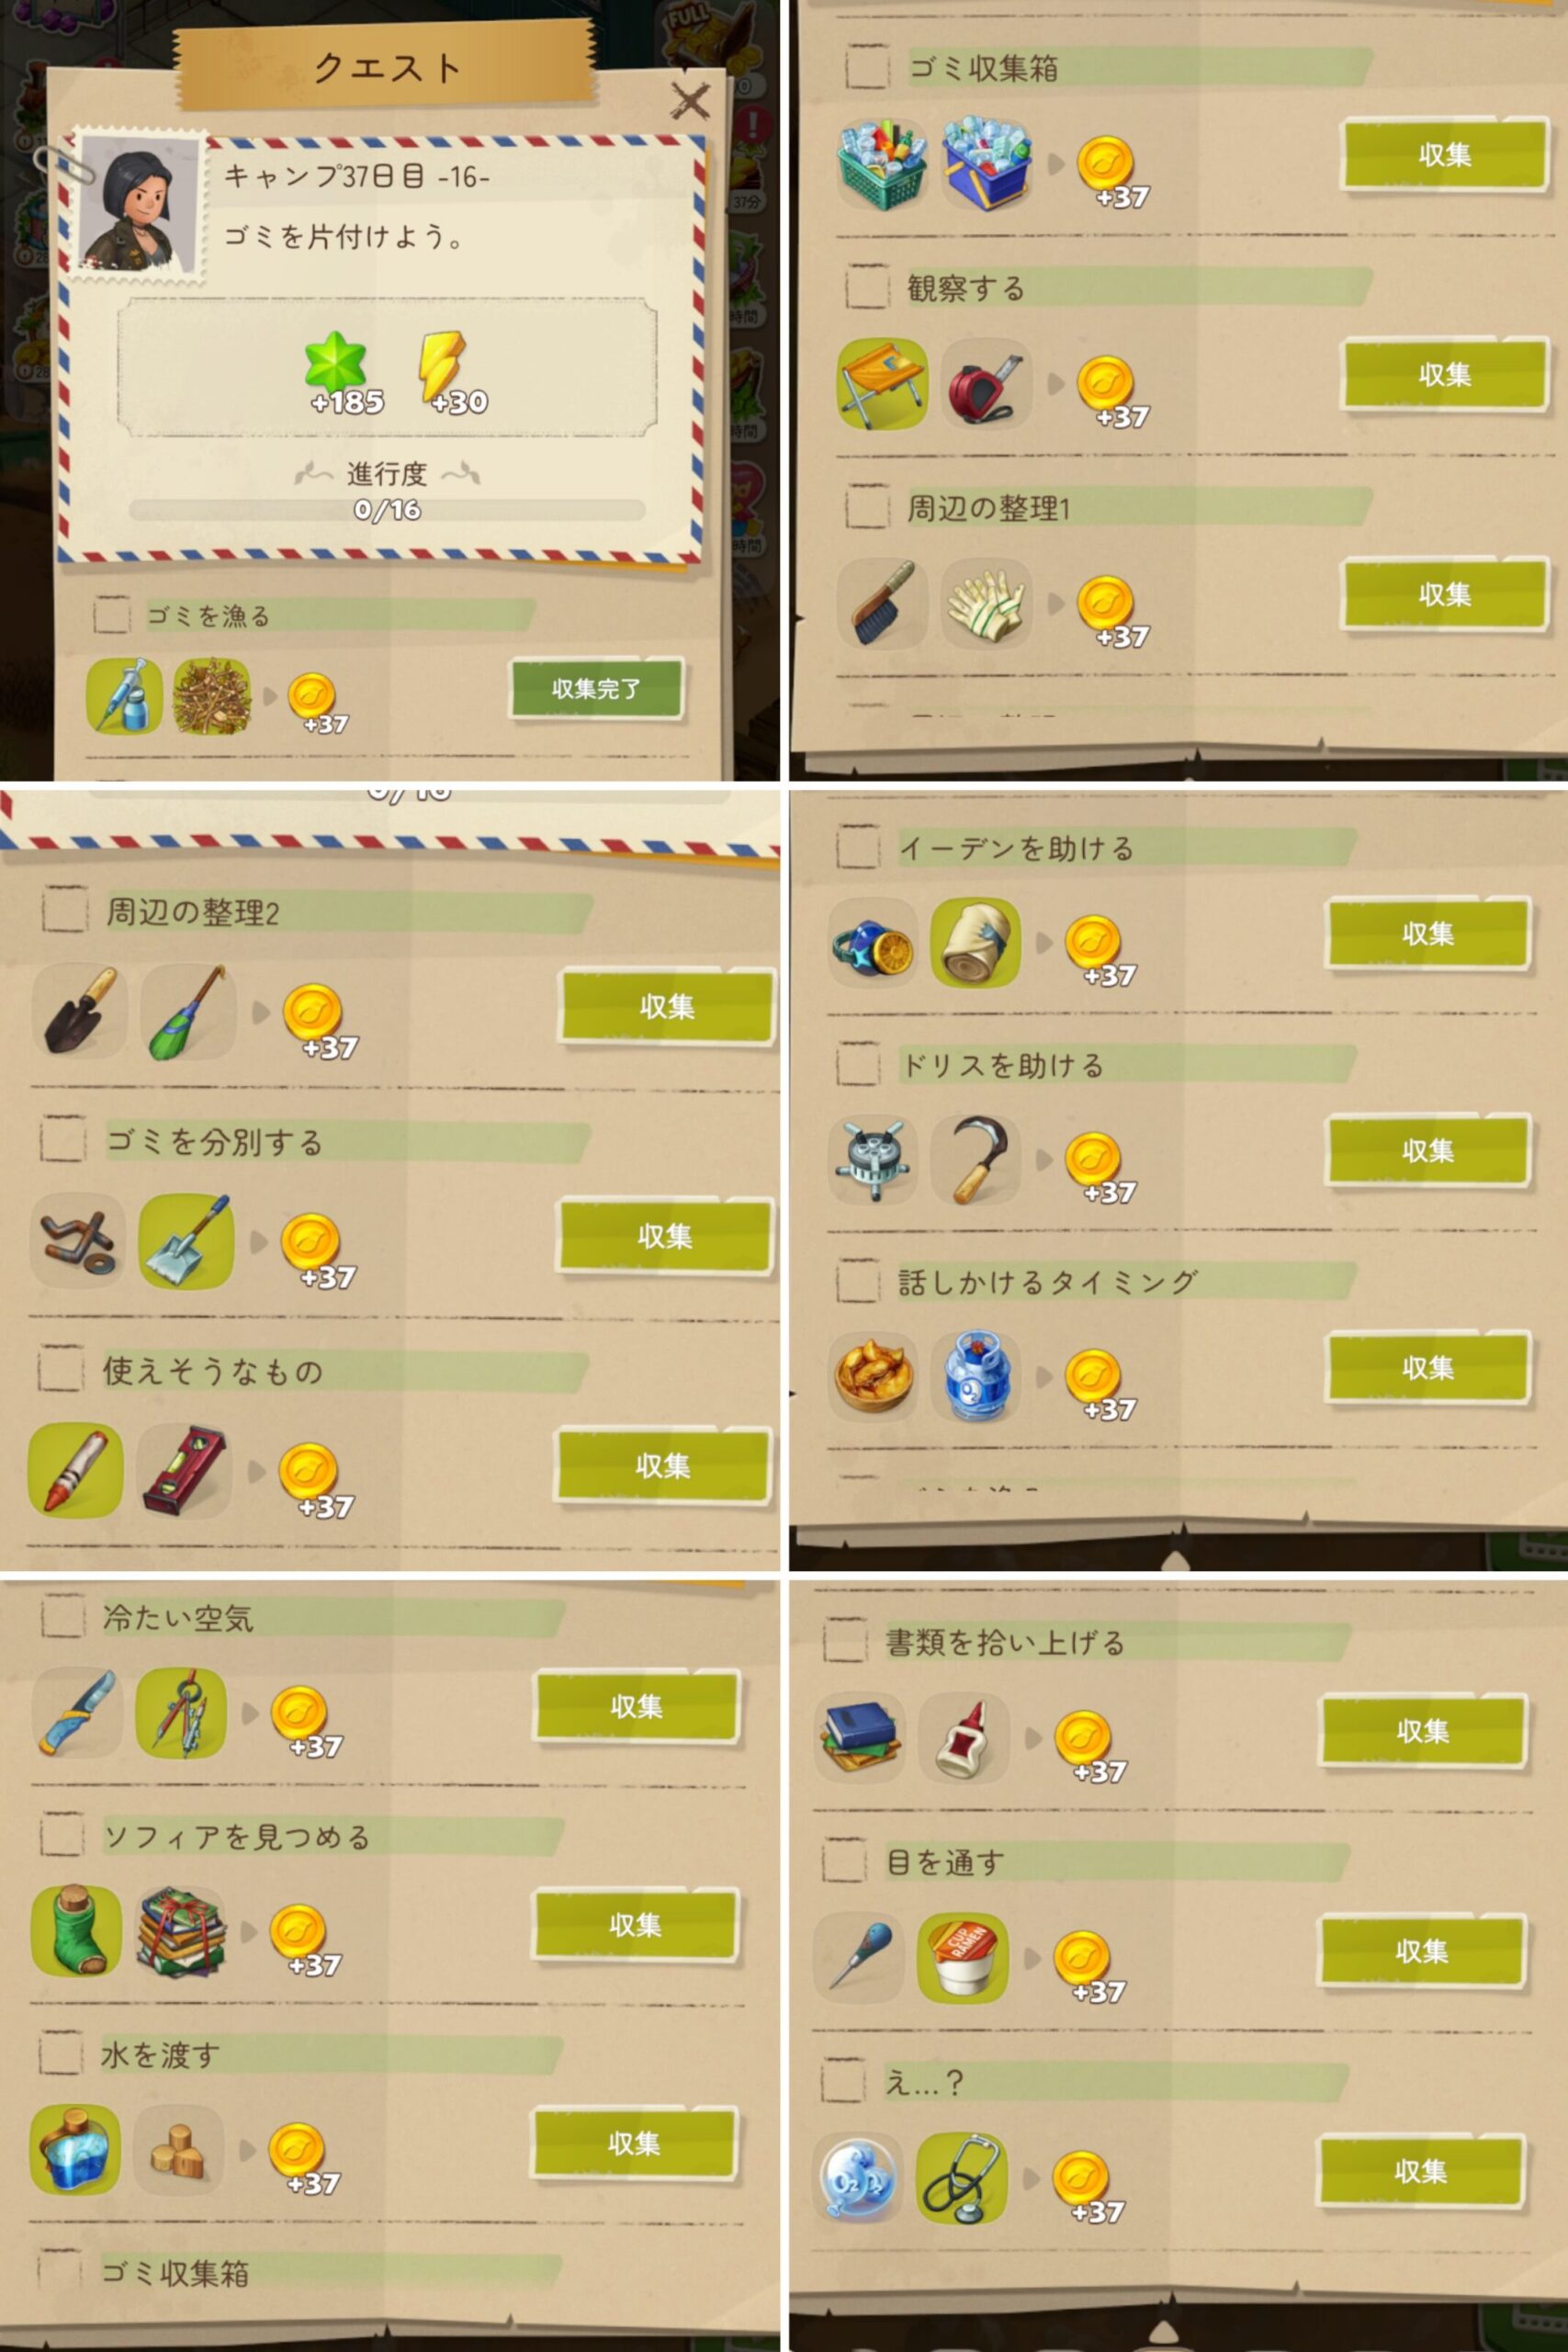Click 収集 button for 水を渡す
The width and height of the screenshot is (1568, 2352).
click(635, 2143)
